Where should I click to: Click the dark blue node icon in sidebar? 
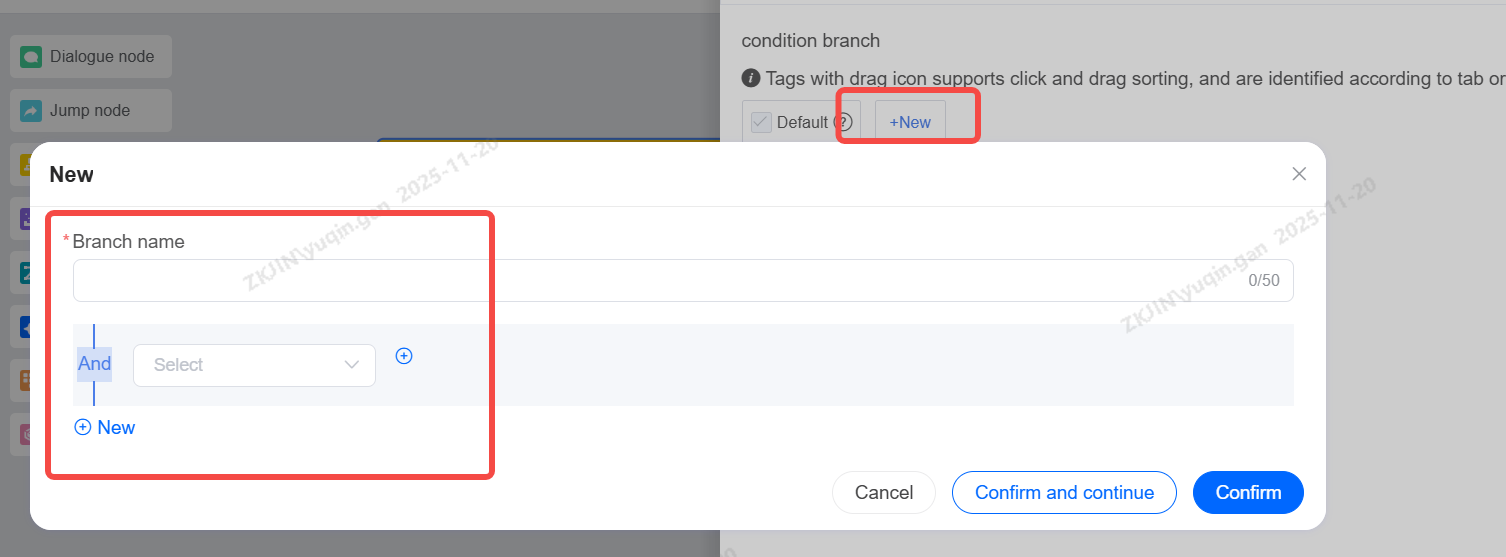click(26, 326)
